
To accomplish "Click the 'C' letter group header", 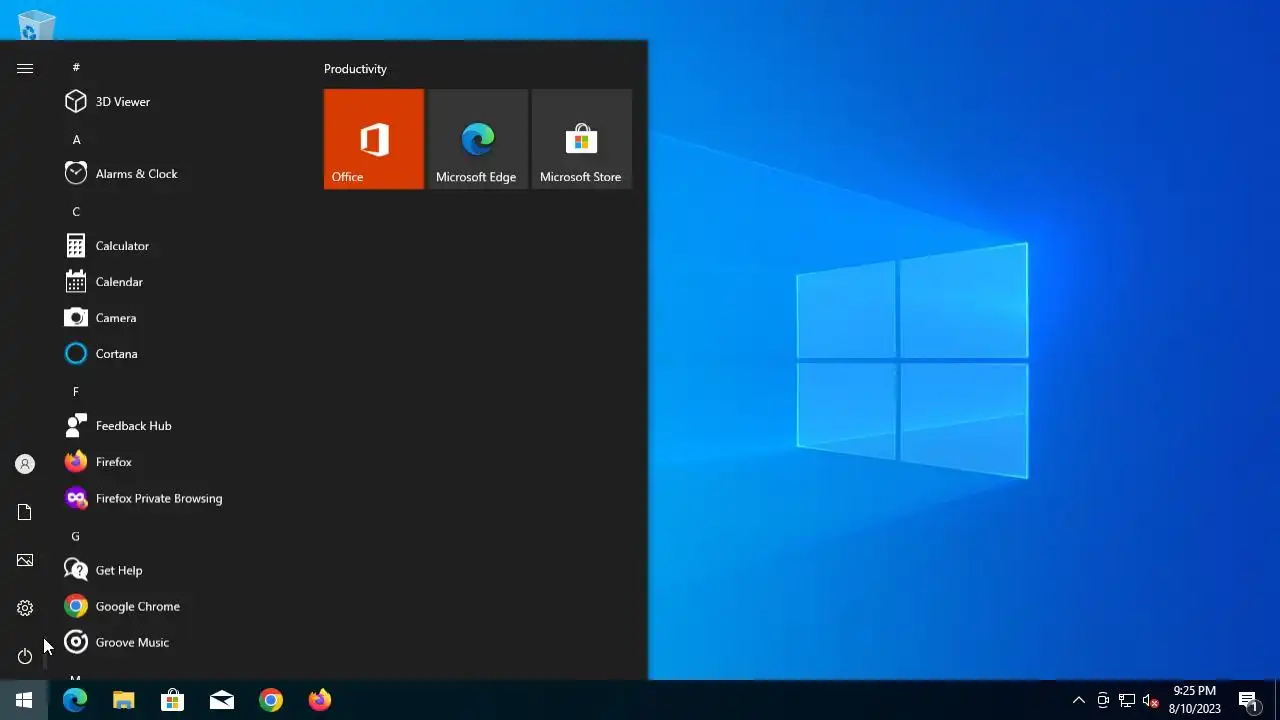I will pyautogui.click(x=76, y=212).
